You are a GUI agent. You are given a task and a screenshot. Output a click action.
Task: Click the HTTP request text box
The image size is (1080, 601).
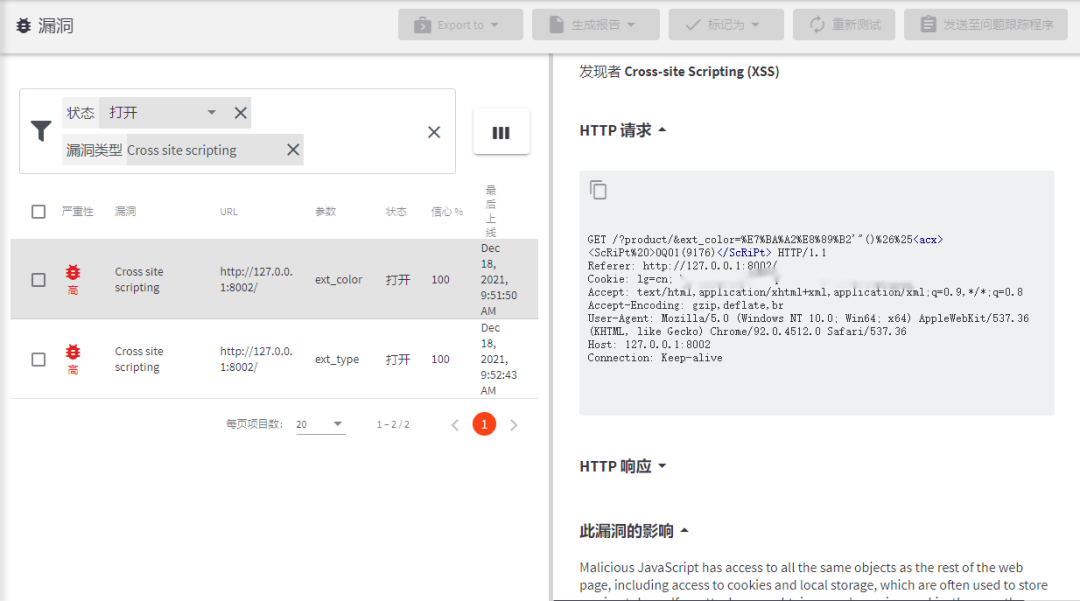click(817, 293)
